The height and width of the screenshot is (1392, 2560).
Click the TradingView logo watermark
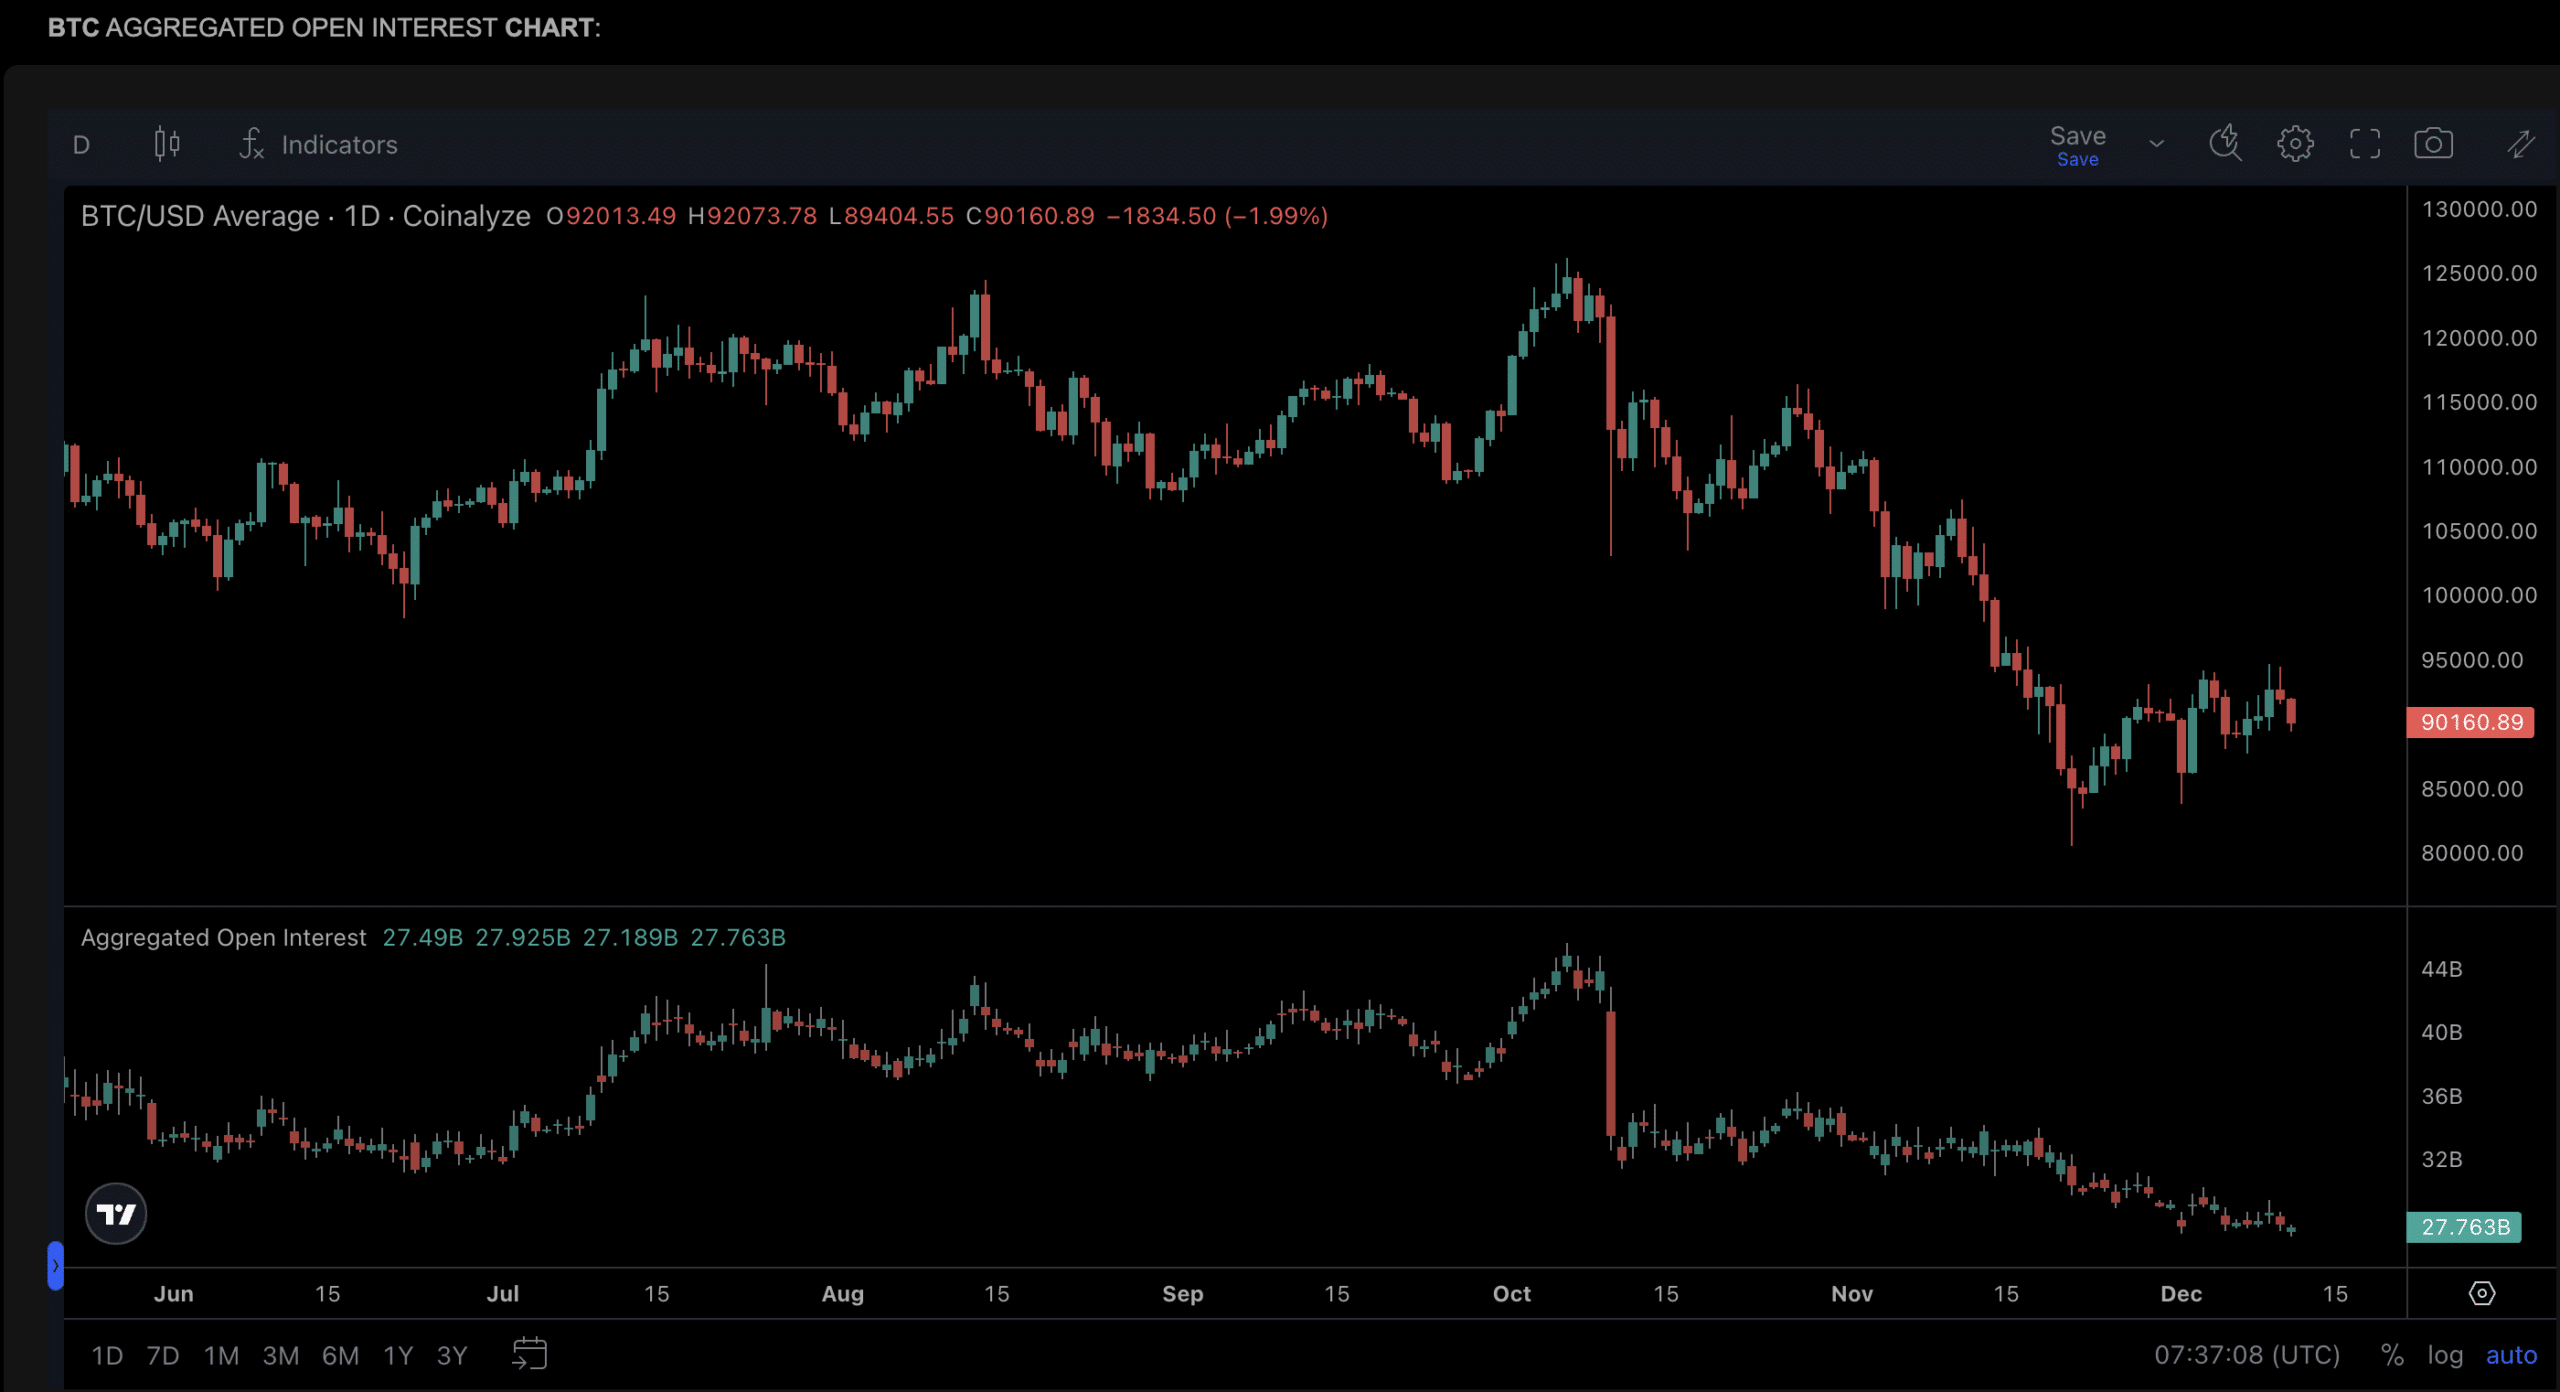tap(116, 1213)
